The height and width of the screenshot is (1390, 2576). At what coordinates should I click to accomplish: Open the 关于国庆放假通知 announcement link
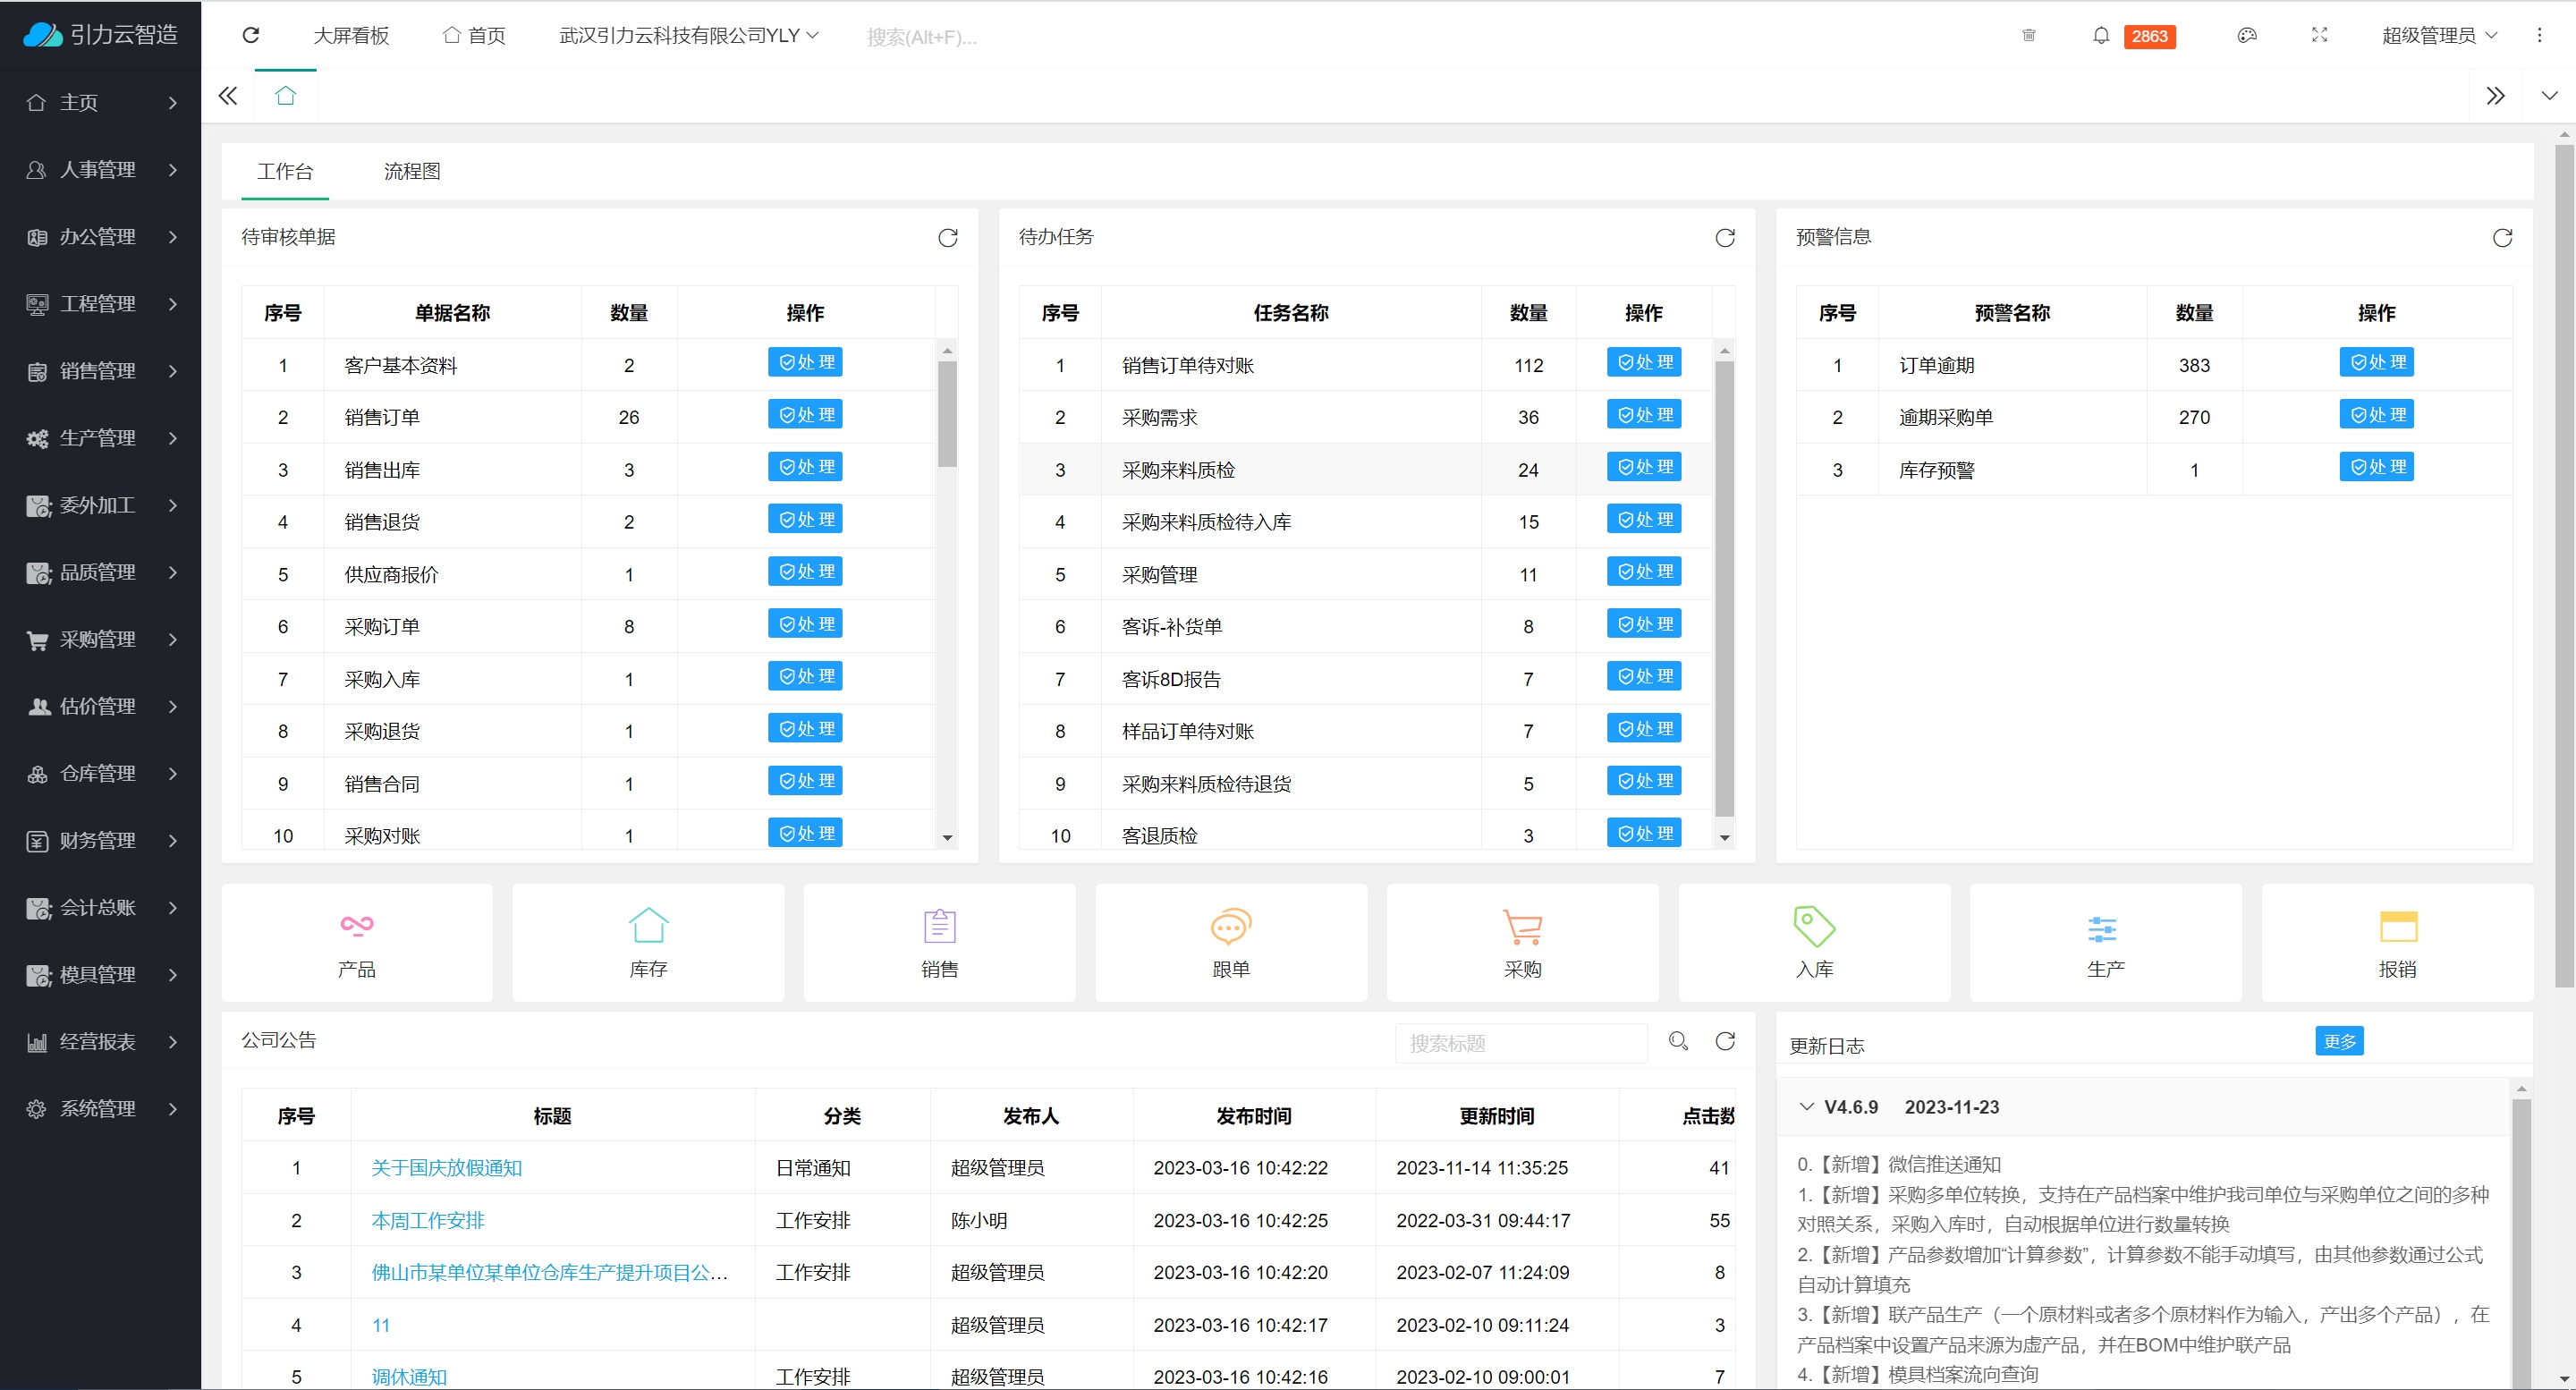447,1168
